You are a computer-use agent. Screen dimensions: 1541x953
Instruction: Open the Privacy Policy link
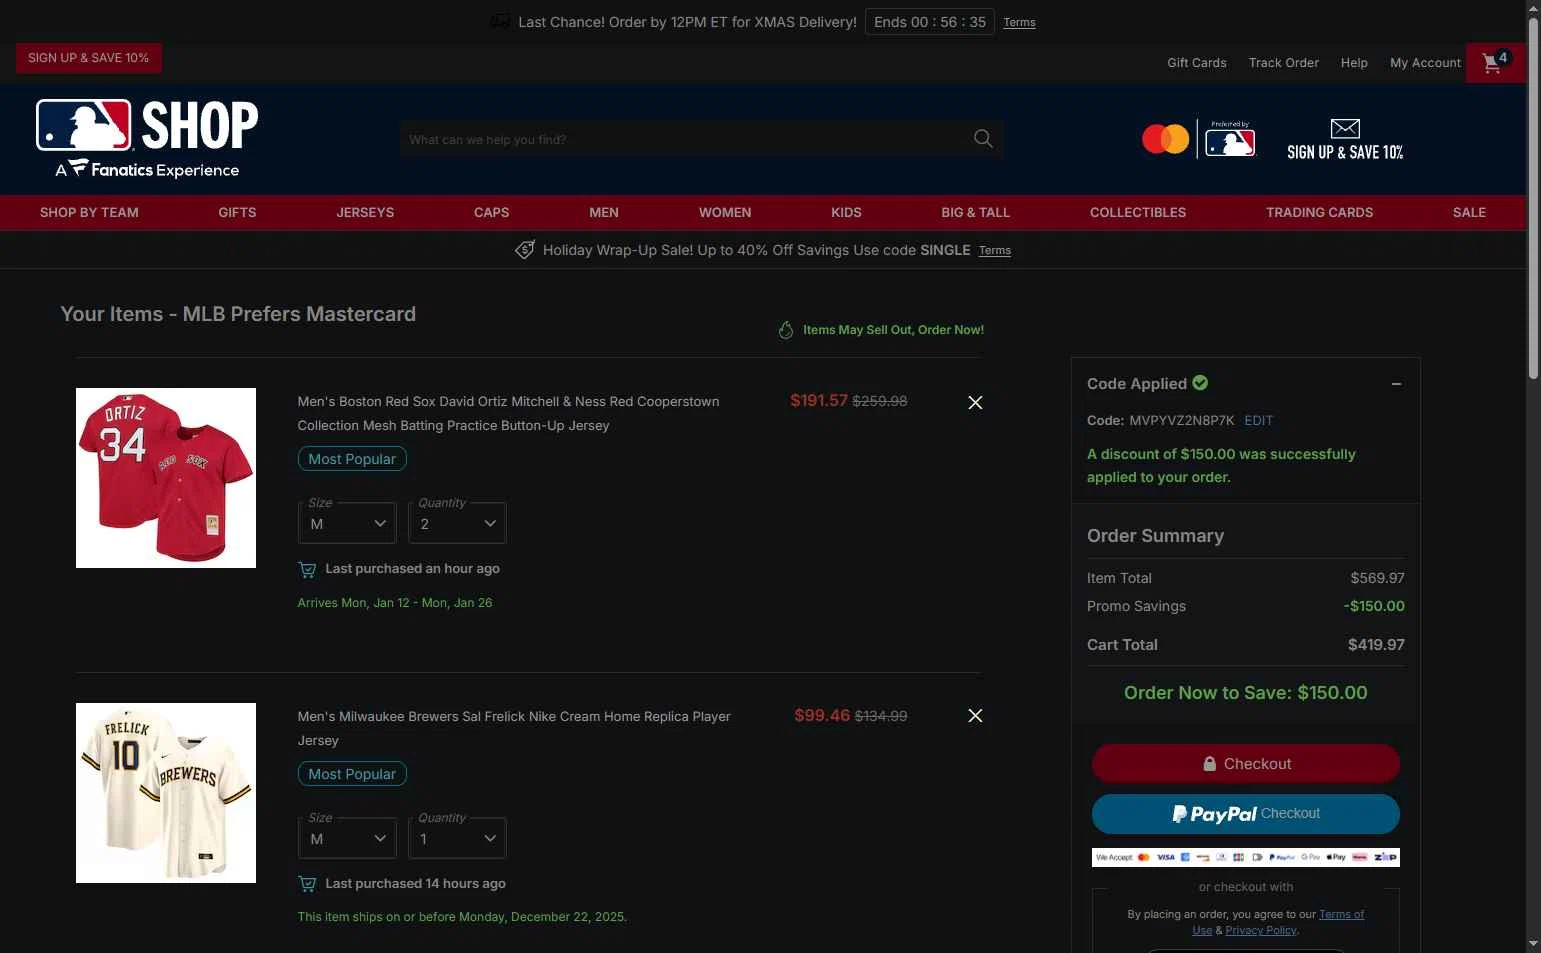1260,930
